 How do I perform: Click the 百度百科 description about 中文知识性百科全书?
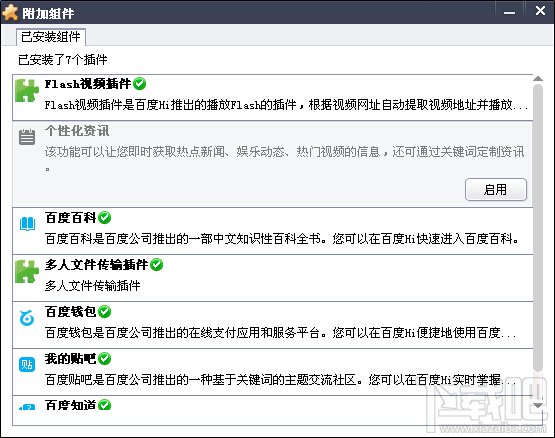(282, 239)
